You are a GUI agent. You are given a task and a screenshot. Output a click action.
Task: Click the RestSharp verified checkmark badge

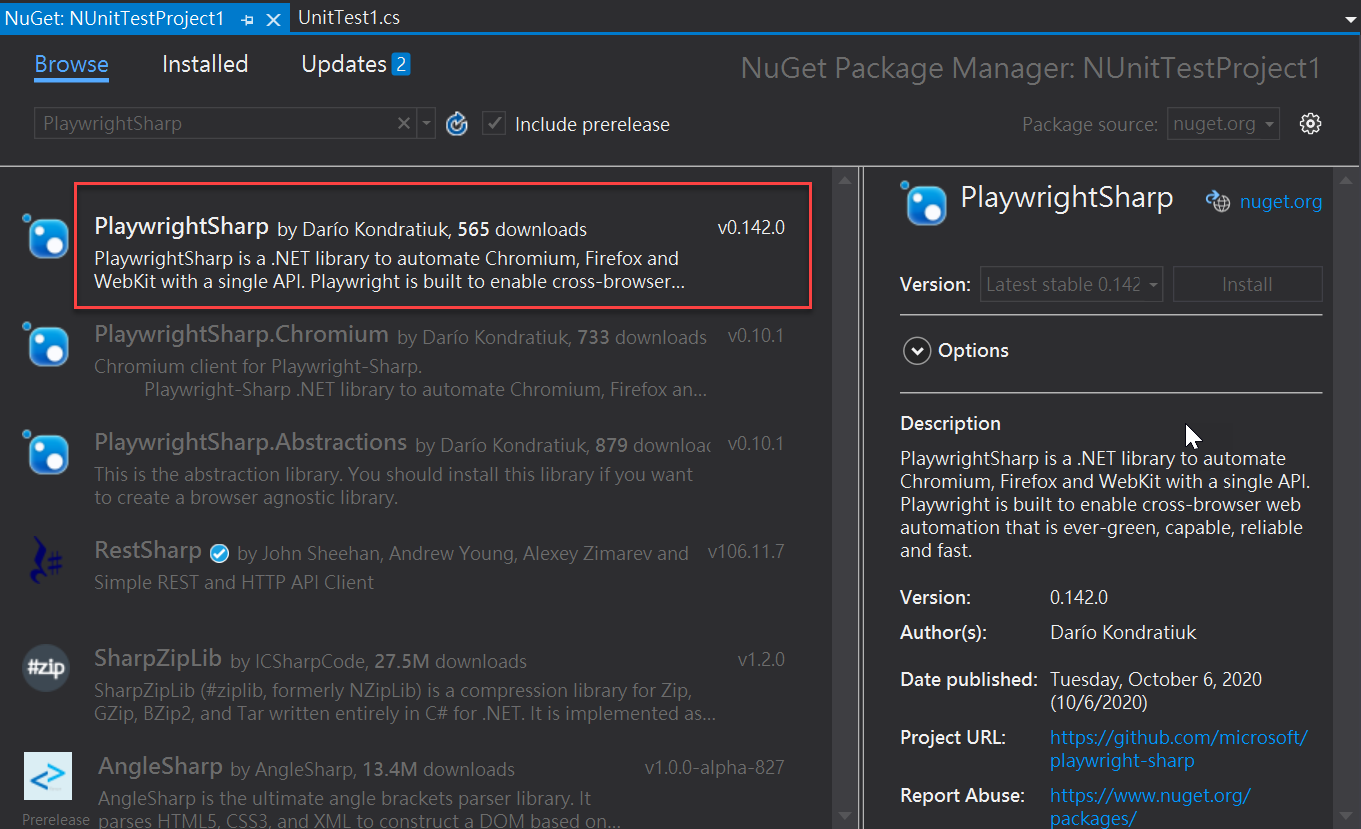coord(220,552)
